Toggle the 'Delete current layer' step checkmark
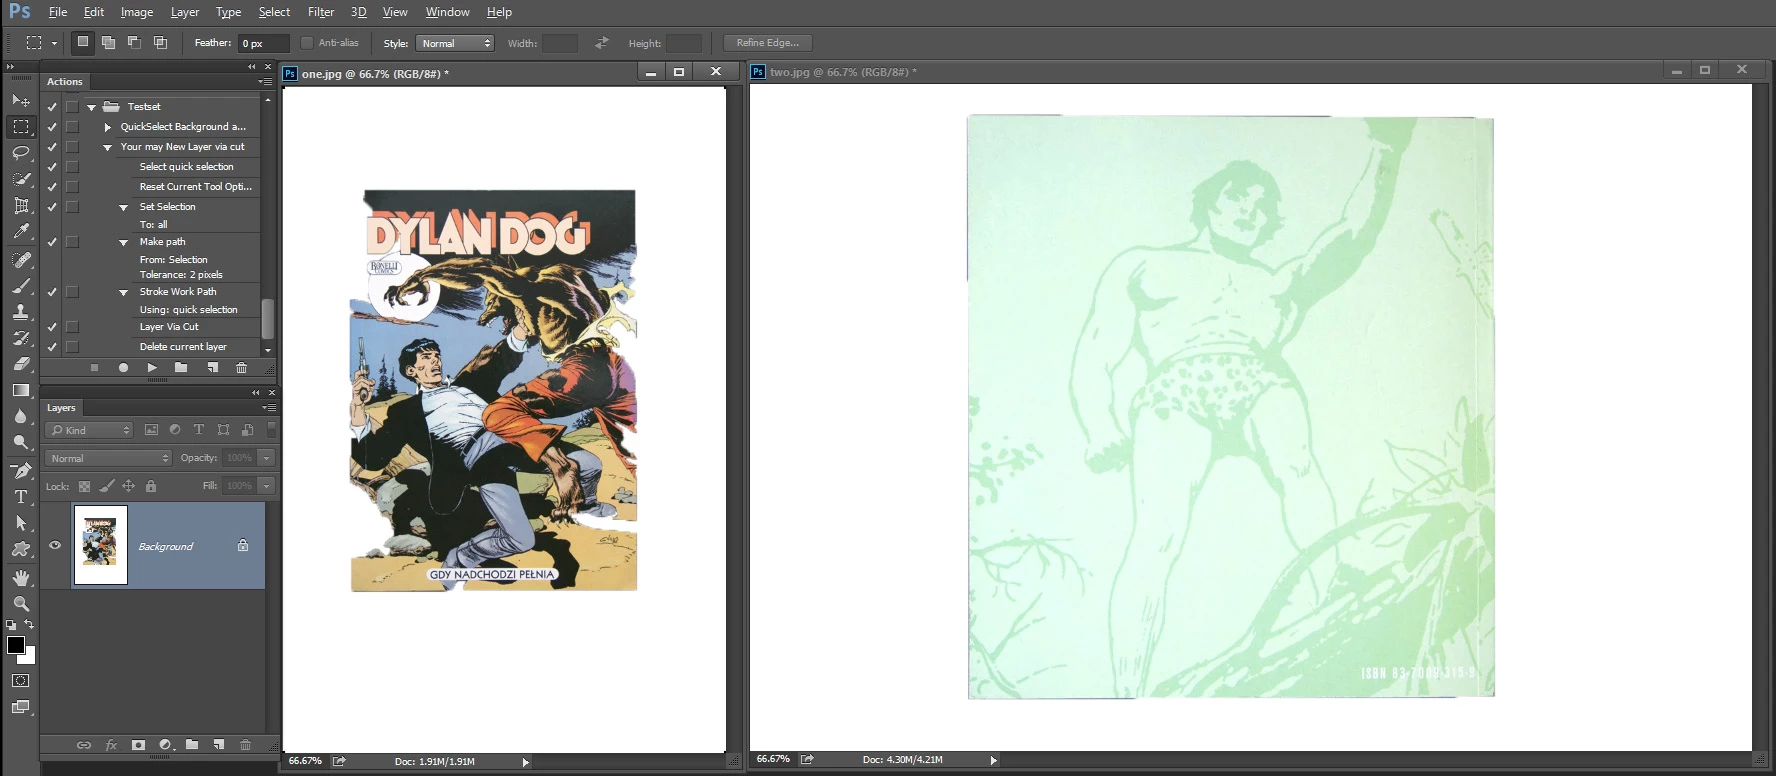Viewport: 1776px width, 776px height. pos(52,347)
